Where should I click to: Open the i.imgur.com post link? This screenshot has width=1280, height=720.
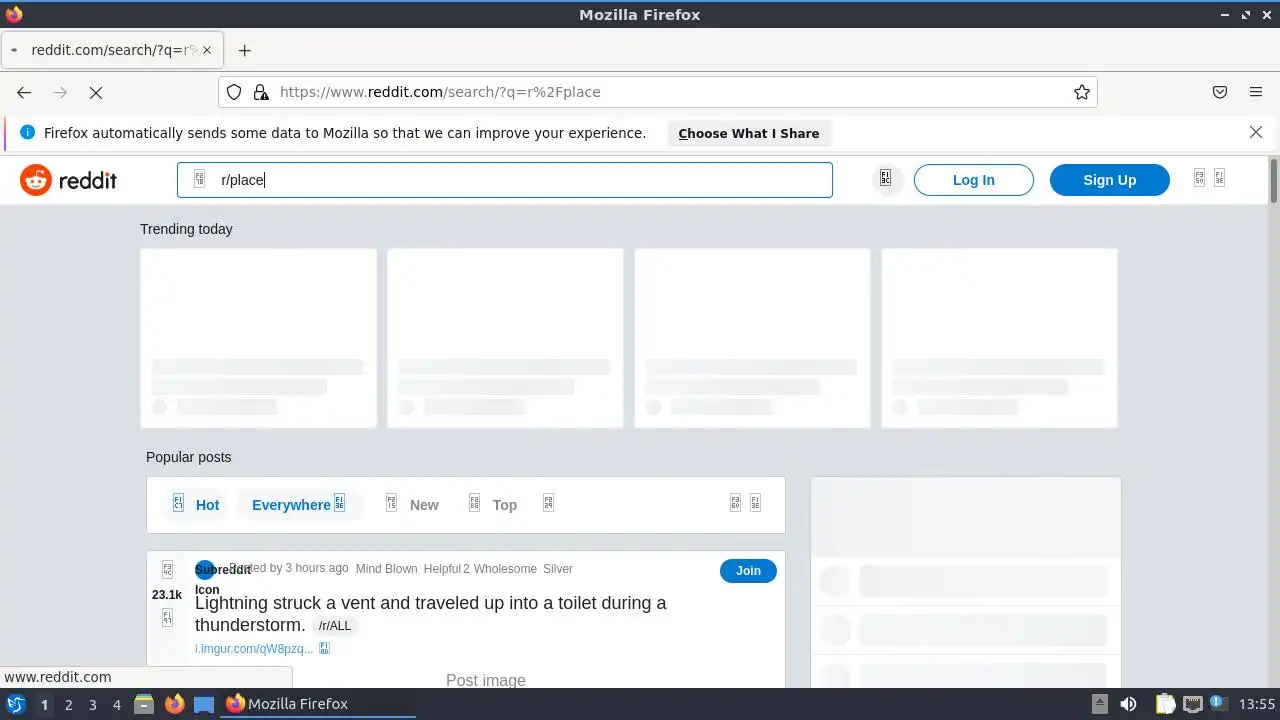pyautogui.click(x=254, y=649)
